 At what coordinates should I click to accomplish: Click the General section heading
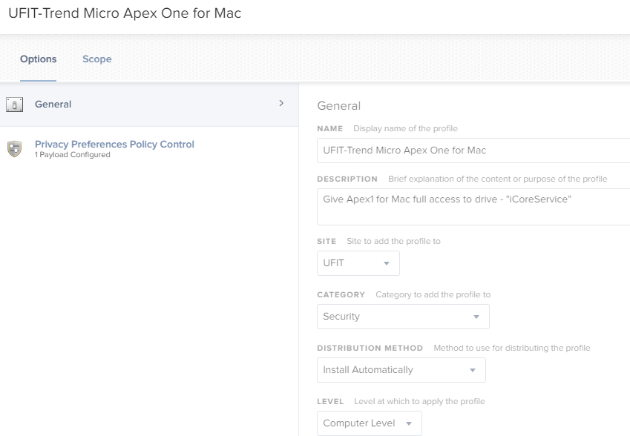[x=339, y=106]
